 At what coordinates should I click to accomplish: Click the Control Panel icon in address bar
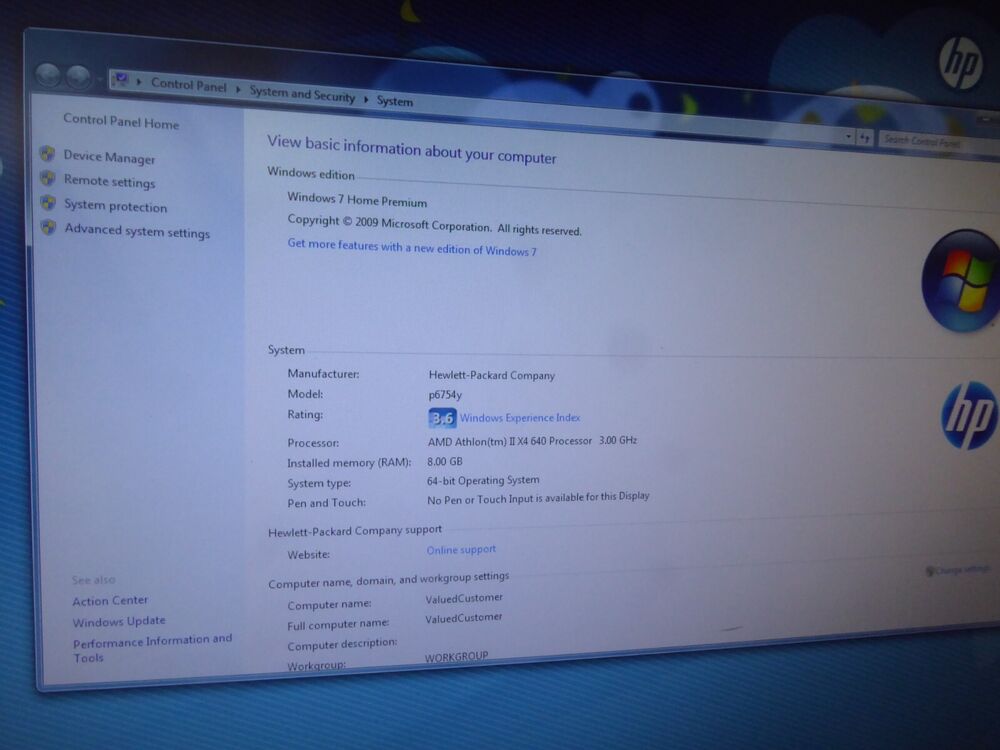tap(120, 80)
